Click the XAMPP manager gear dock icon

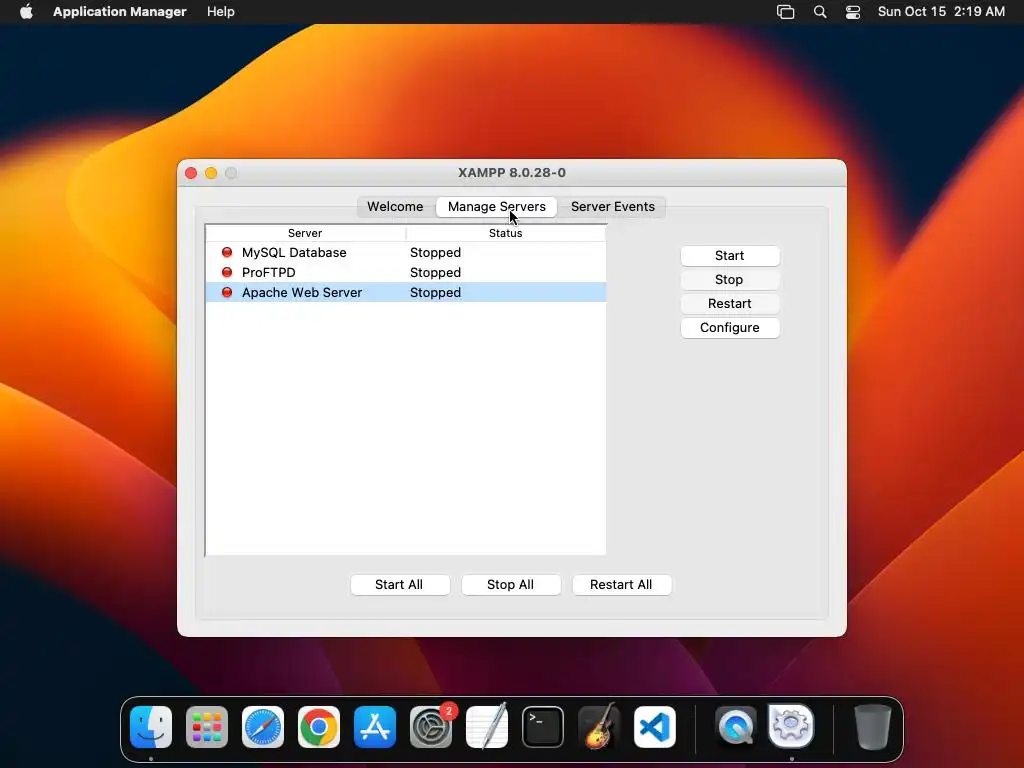click(791, 726)
